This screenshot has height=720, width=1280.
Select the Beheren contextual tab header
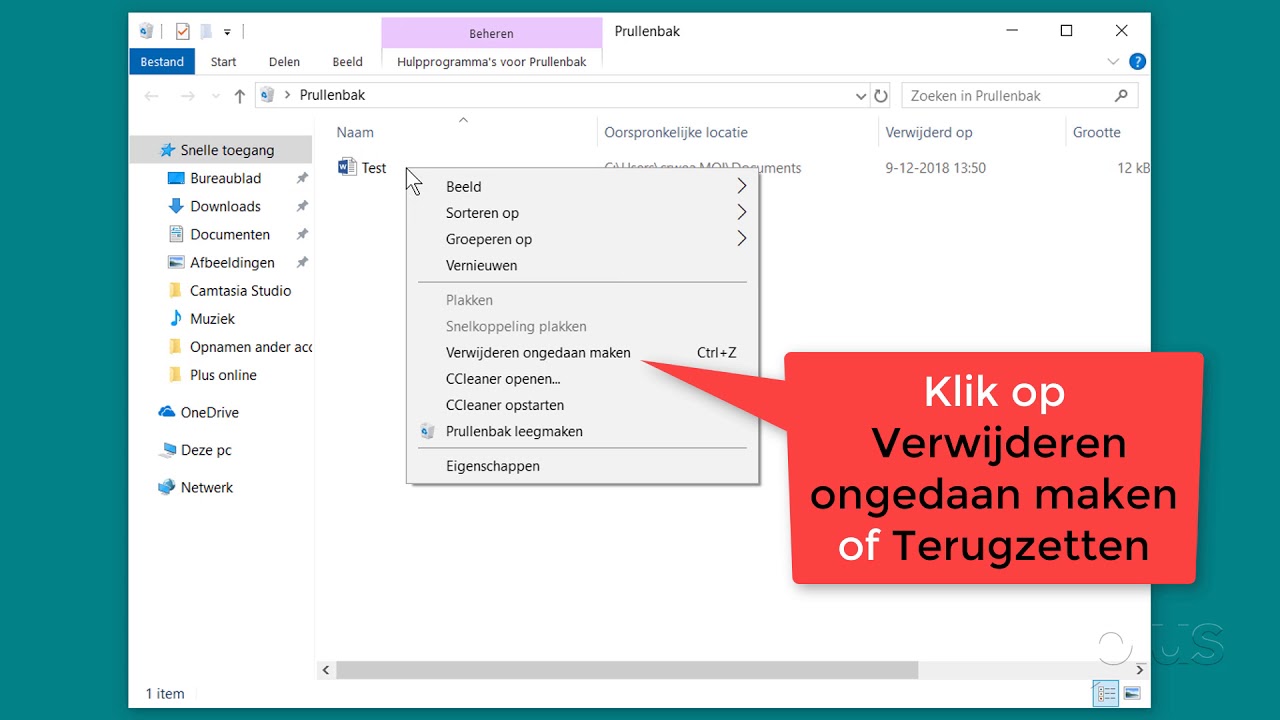[x=492, y=34]
